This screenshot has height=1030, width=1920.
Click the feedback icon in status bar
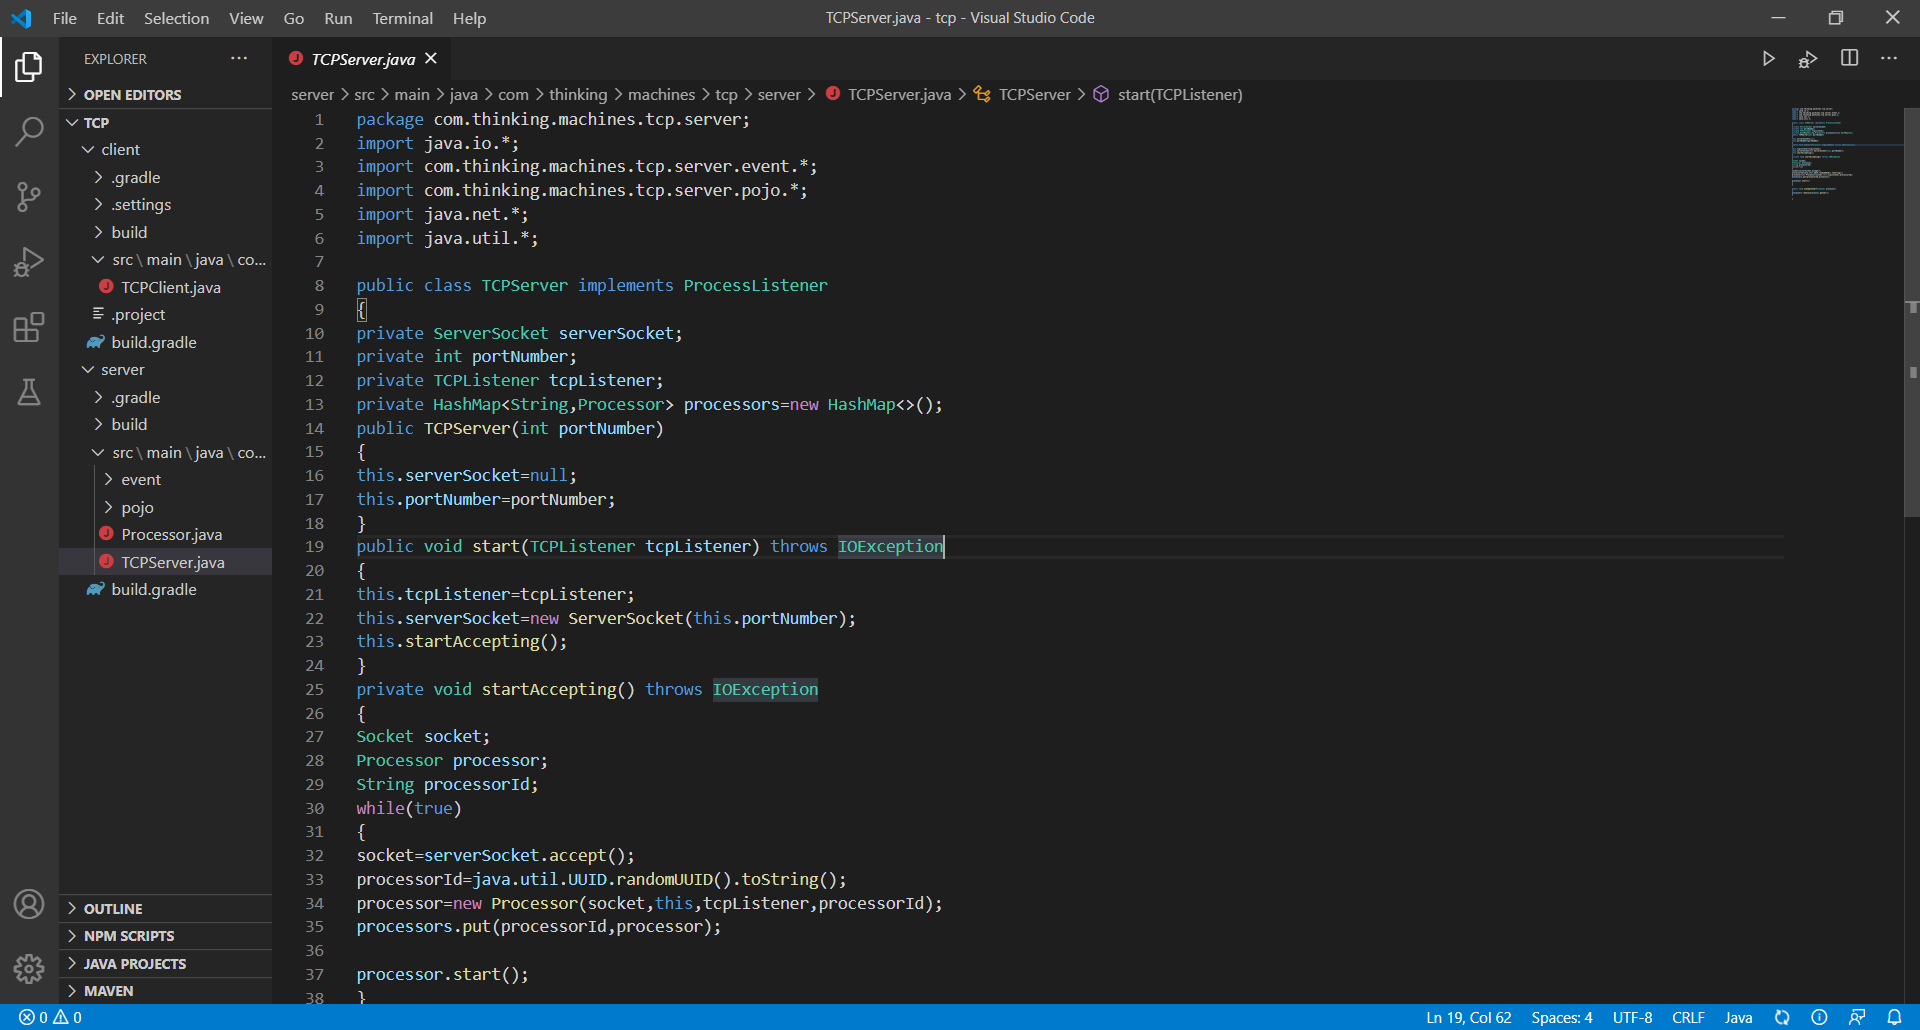(x=1857, y=1017)
